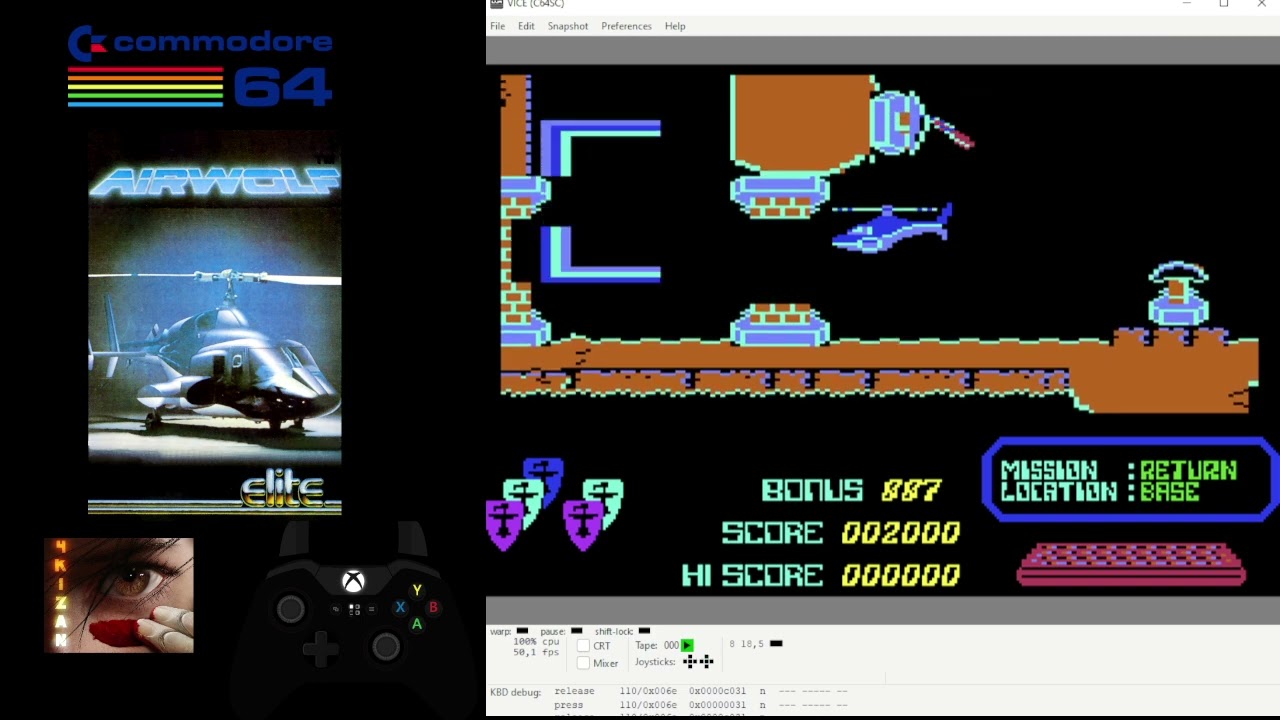
Task: Click the first 'release' KBD debug row
Action: pos(701,691)
